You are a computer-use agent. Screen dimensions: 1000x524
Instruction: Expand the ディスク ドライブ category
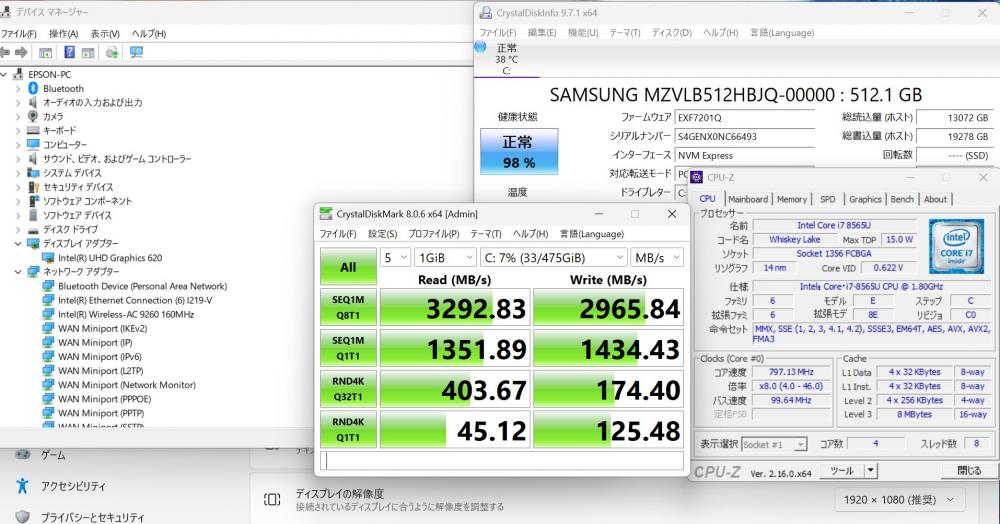[x=18, y=229]
